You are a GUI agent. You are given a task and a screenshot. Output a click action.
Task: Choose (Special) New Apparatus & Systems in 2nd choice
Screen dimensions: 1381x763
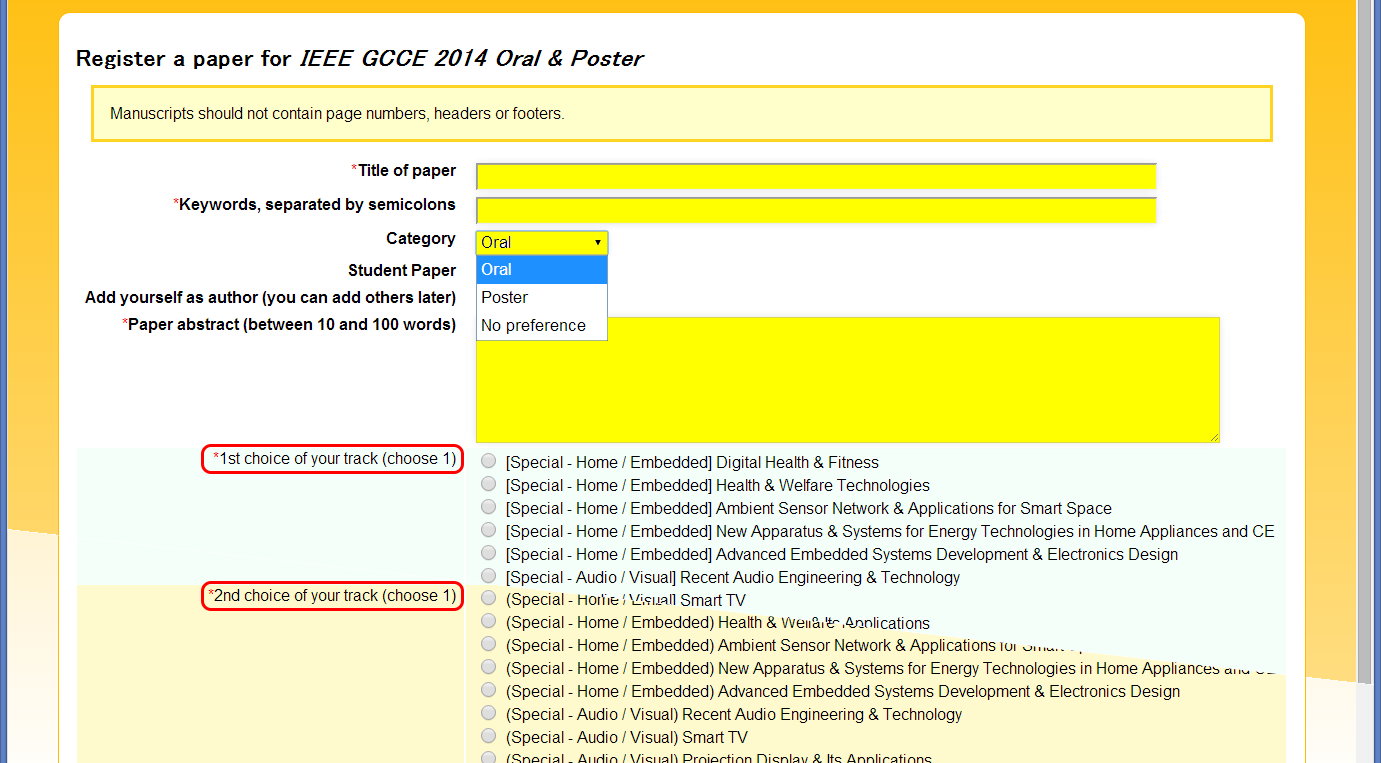(488, 668)
